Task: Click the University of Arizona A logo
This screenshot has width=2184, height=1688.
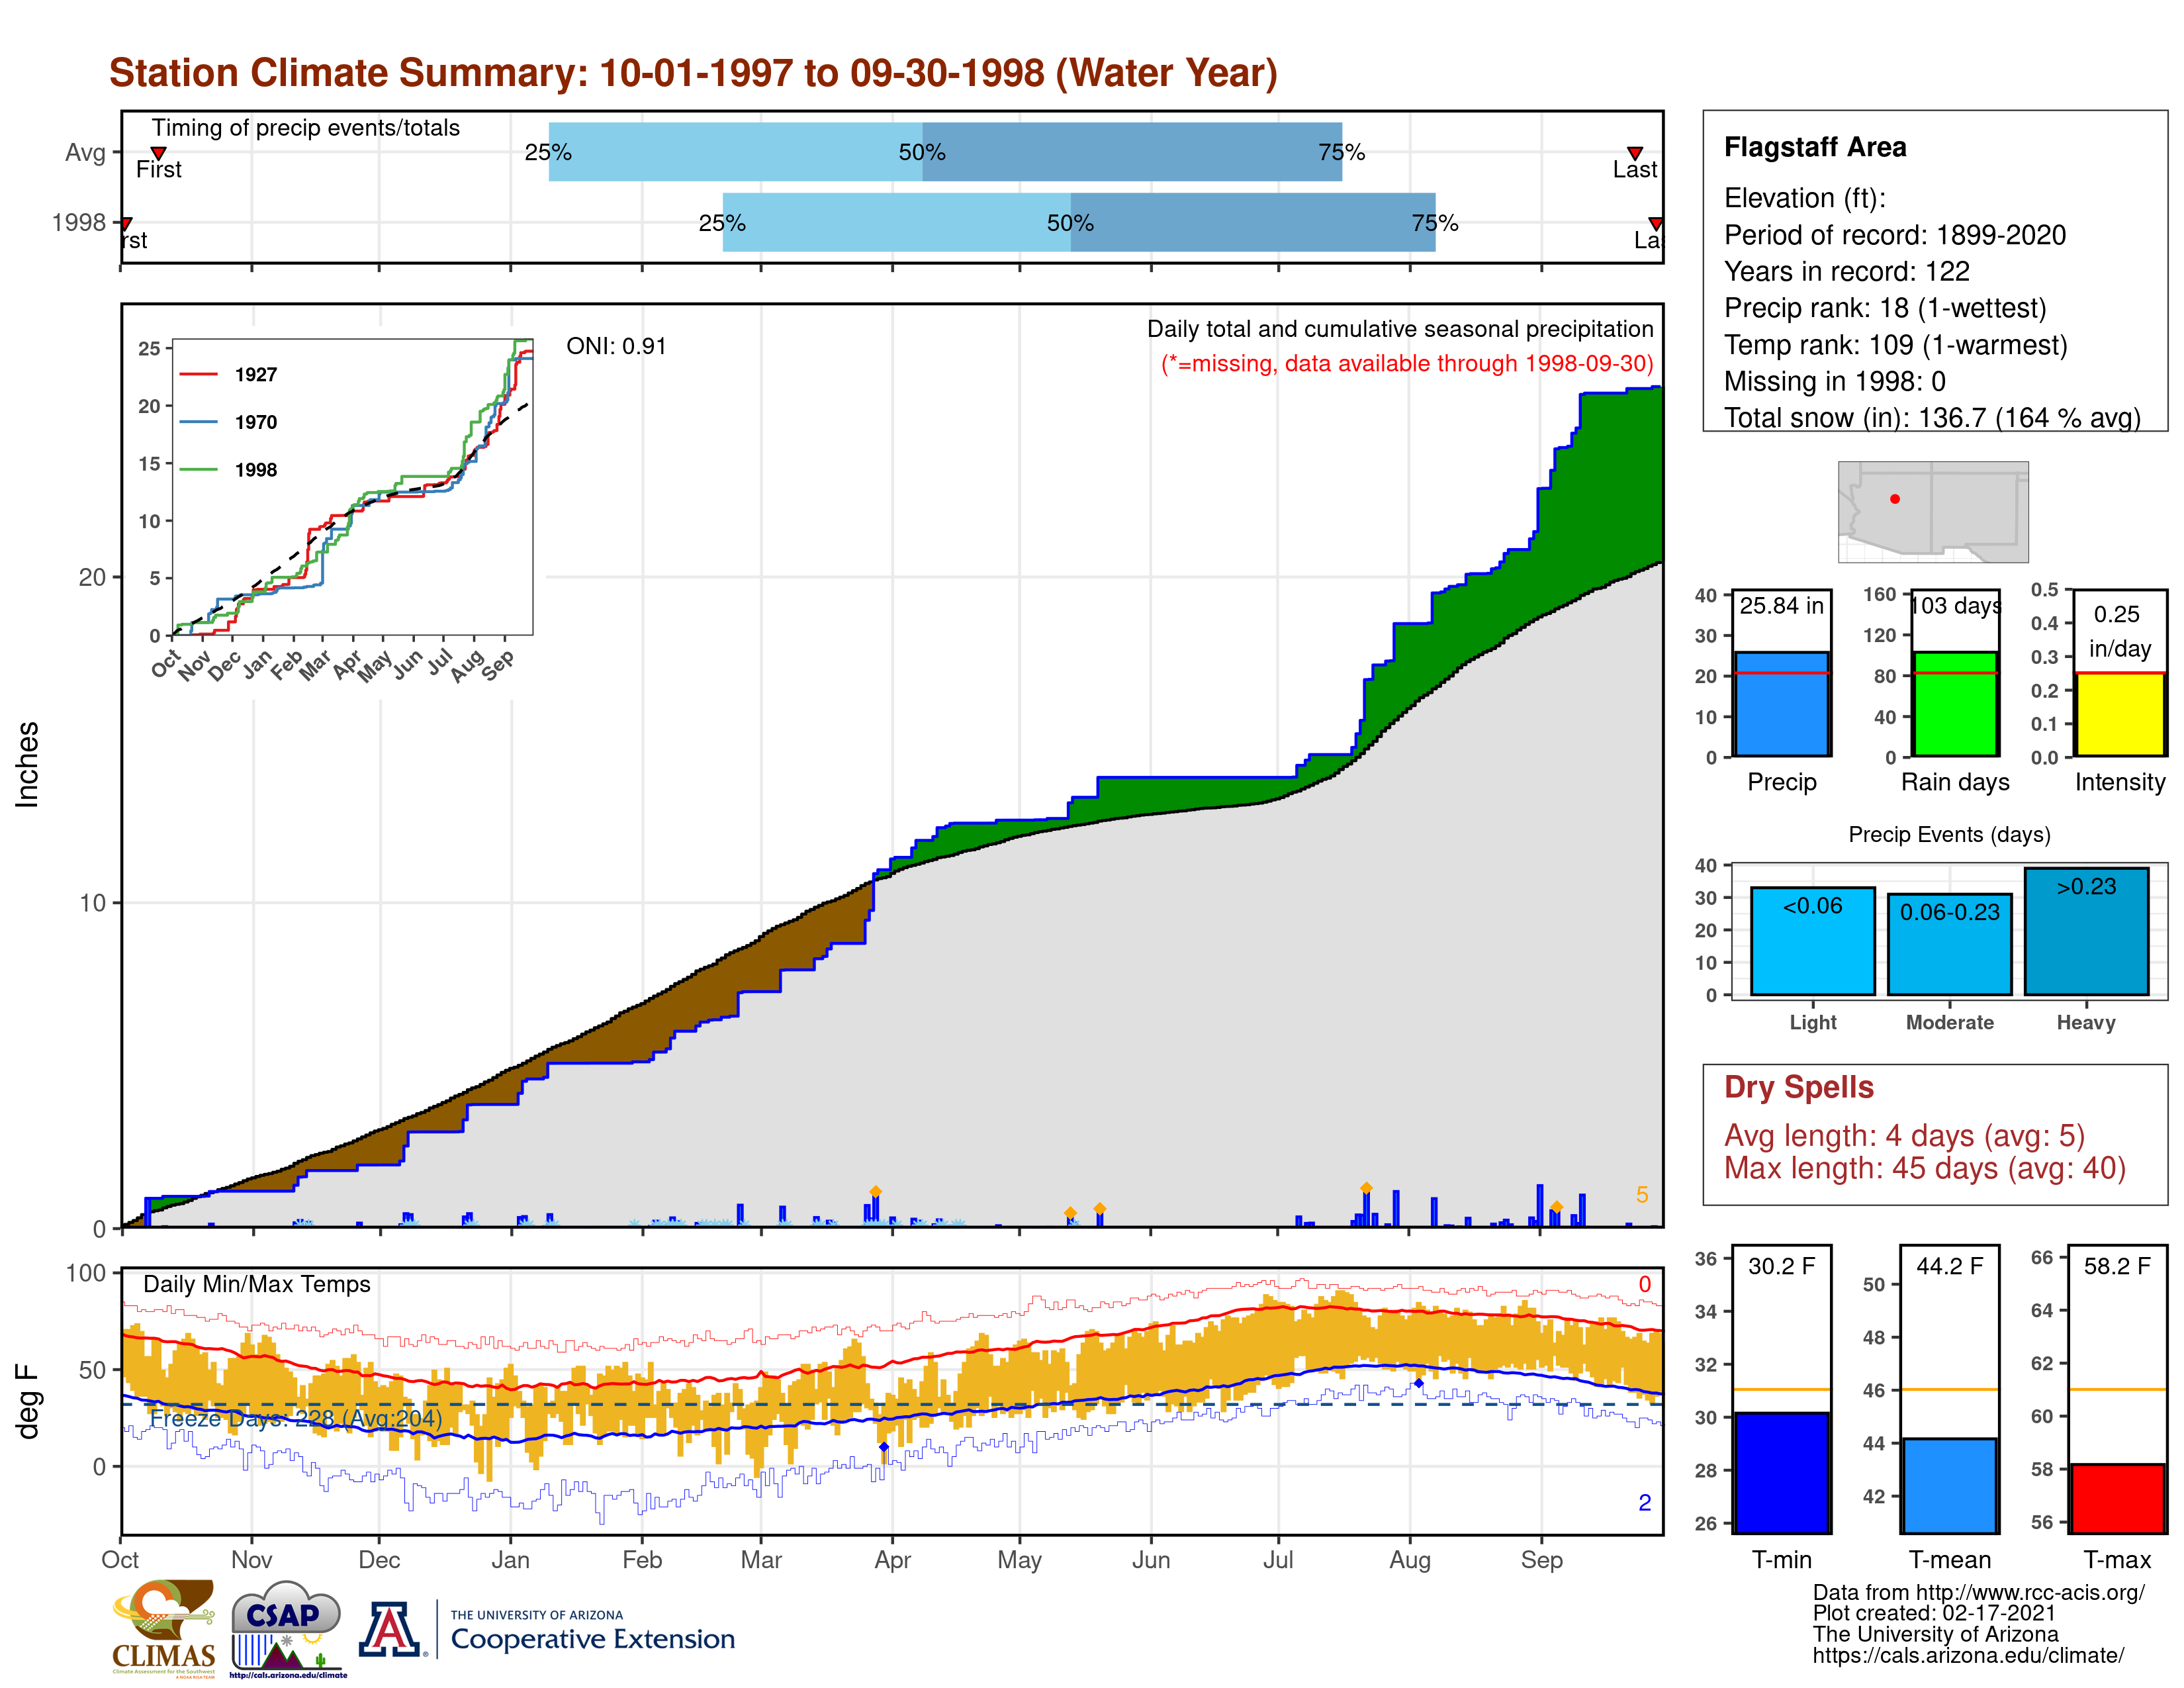Action: 389,1630
